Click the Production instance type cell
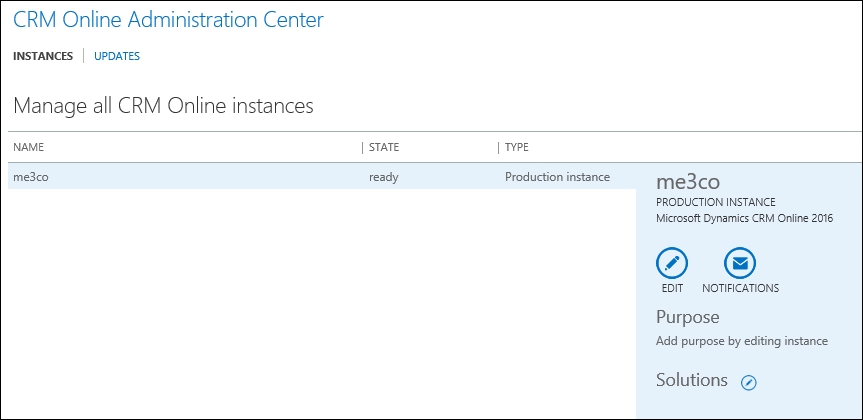 pos(557,177)
